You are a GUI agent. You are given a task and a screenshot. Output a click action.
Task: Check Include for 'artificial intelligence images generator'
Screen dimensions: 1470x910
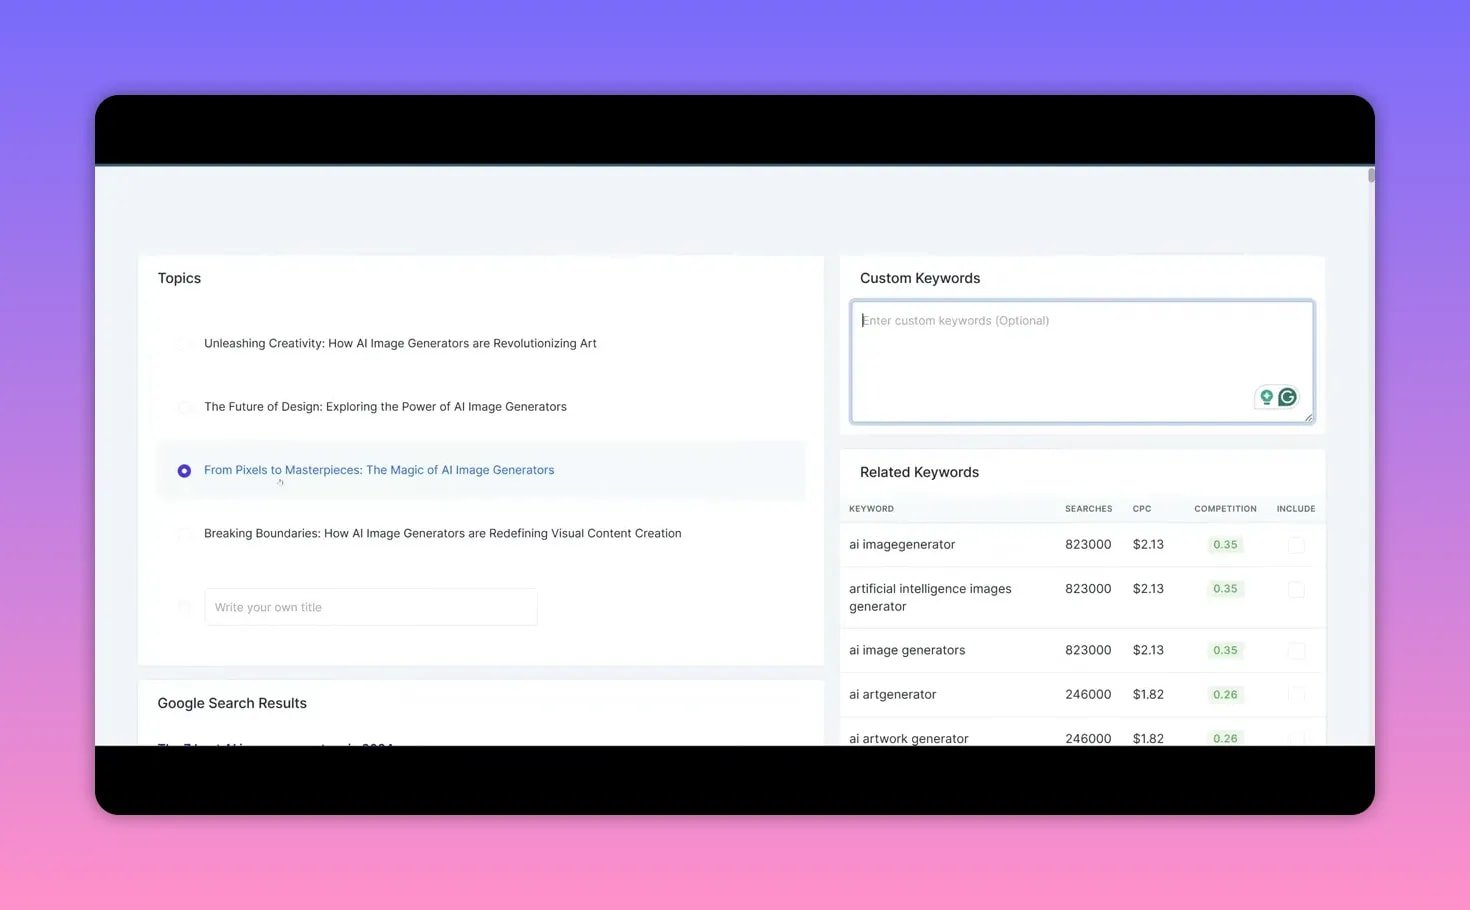pos(1296,589)
